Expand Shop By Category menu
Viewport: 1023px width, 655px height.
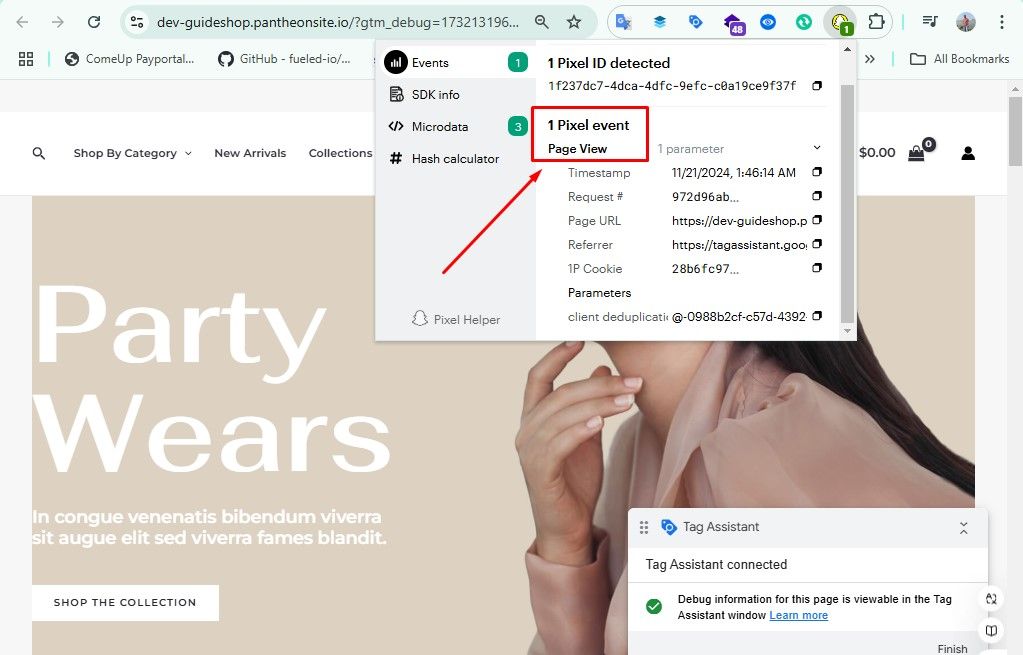(x=132, y=153)
